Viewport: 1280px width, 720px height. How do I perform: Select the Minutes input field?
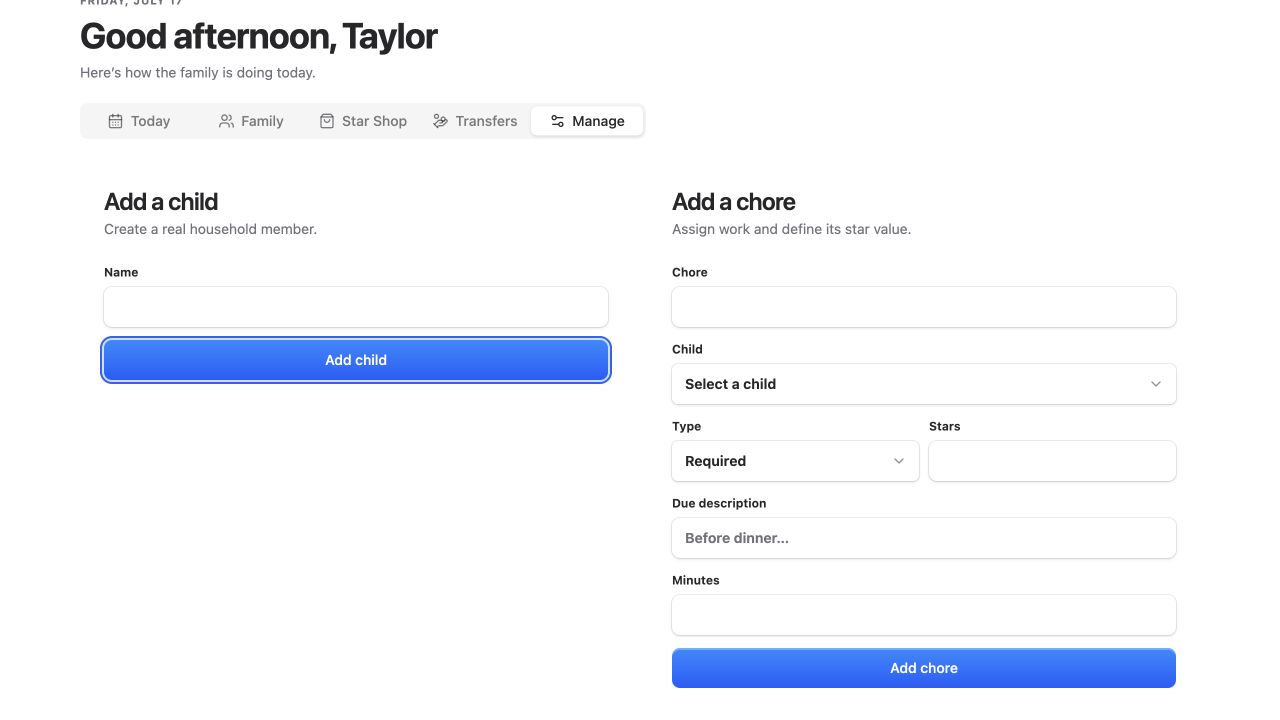point(924,615)
